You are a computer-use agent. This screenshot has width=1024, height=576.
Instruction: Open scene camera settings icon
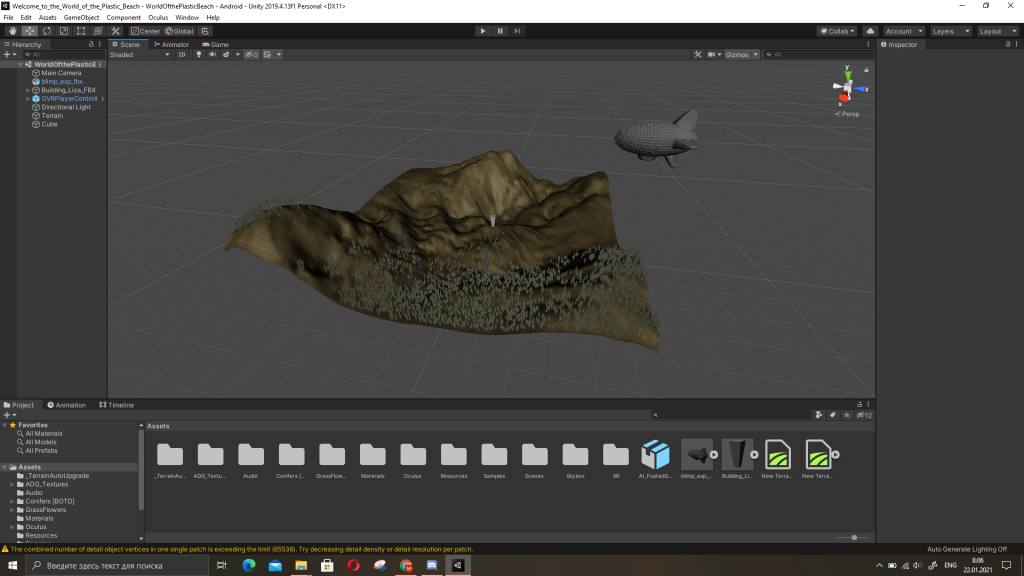tap(714, 54)
